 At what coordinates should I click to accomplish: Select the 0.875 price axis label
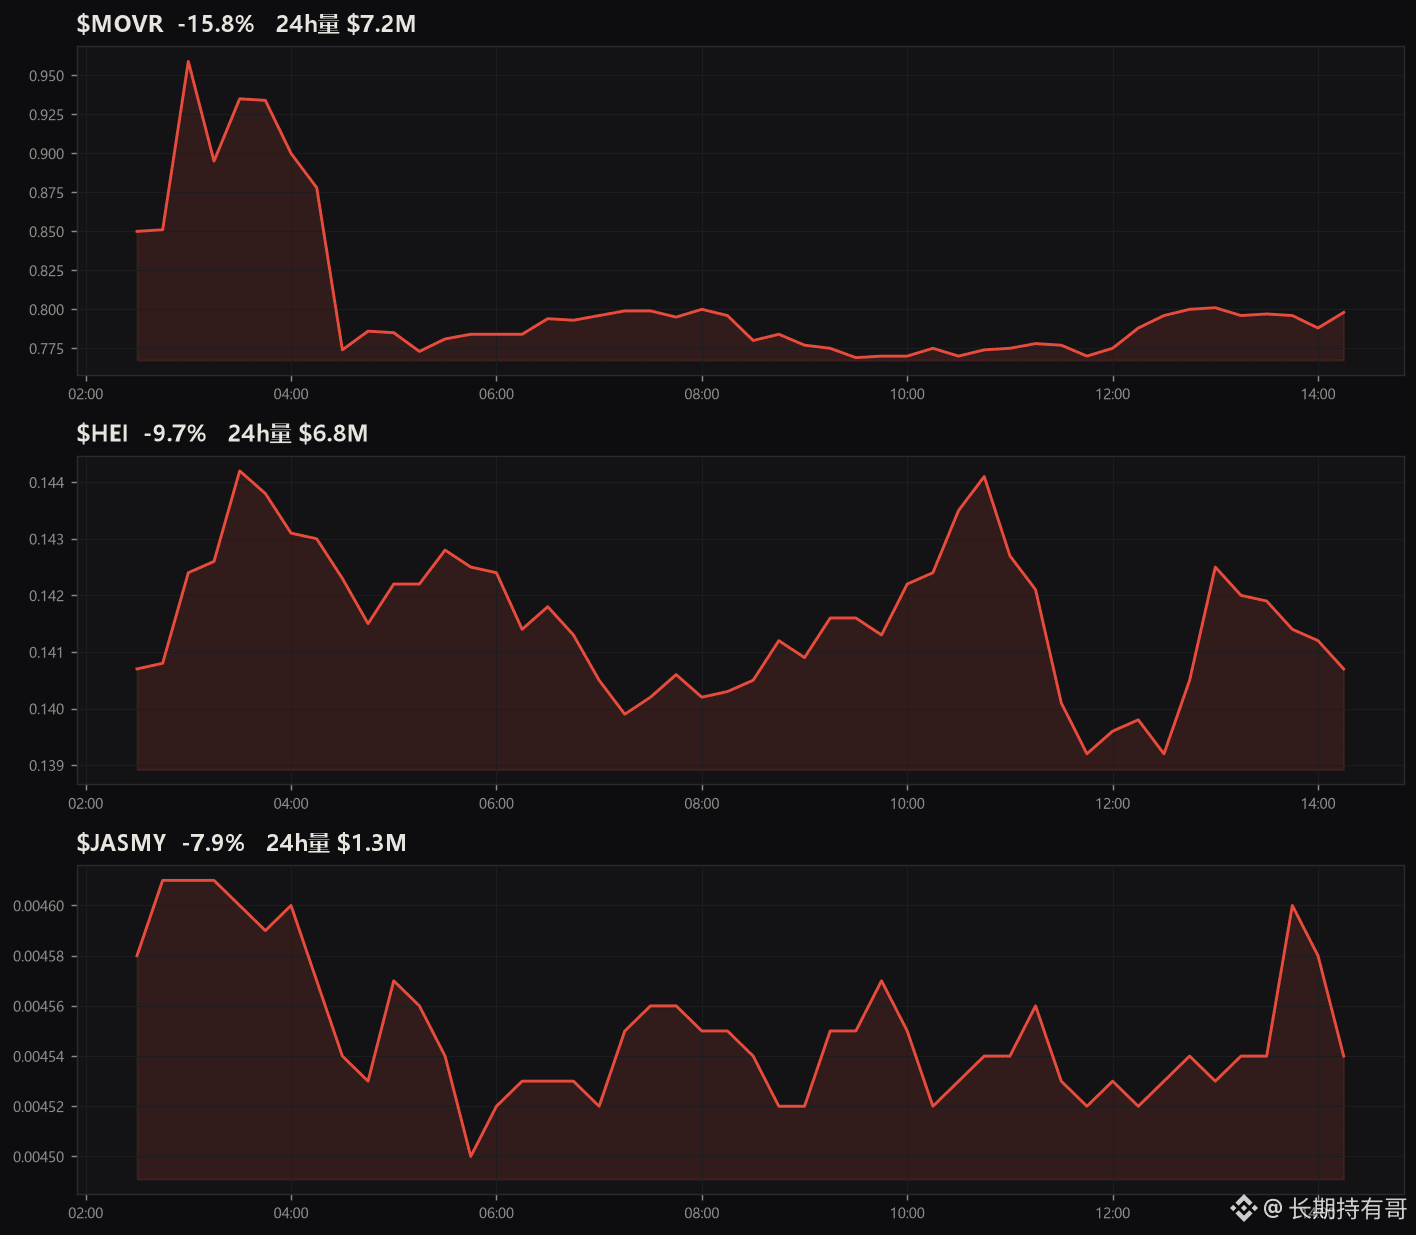(46, 193)
